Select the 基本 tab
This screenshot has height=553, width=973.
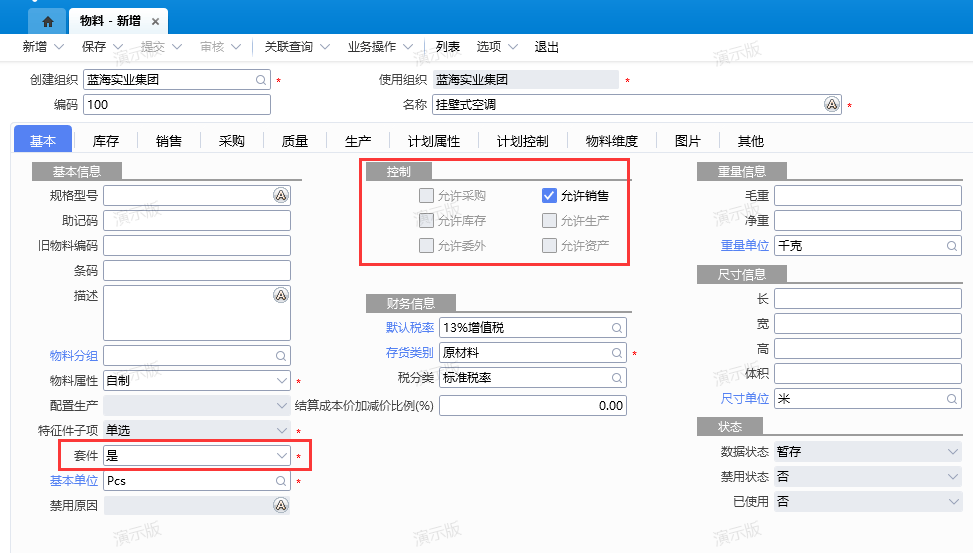(x=43, y=140)
